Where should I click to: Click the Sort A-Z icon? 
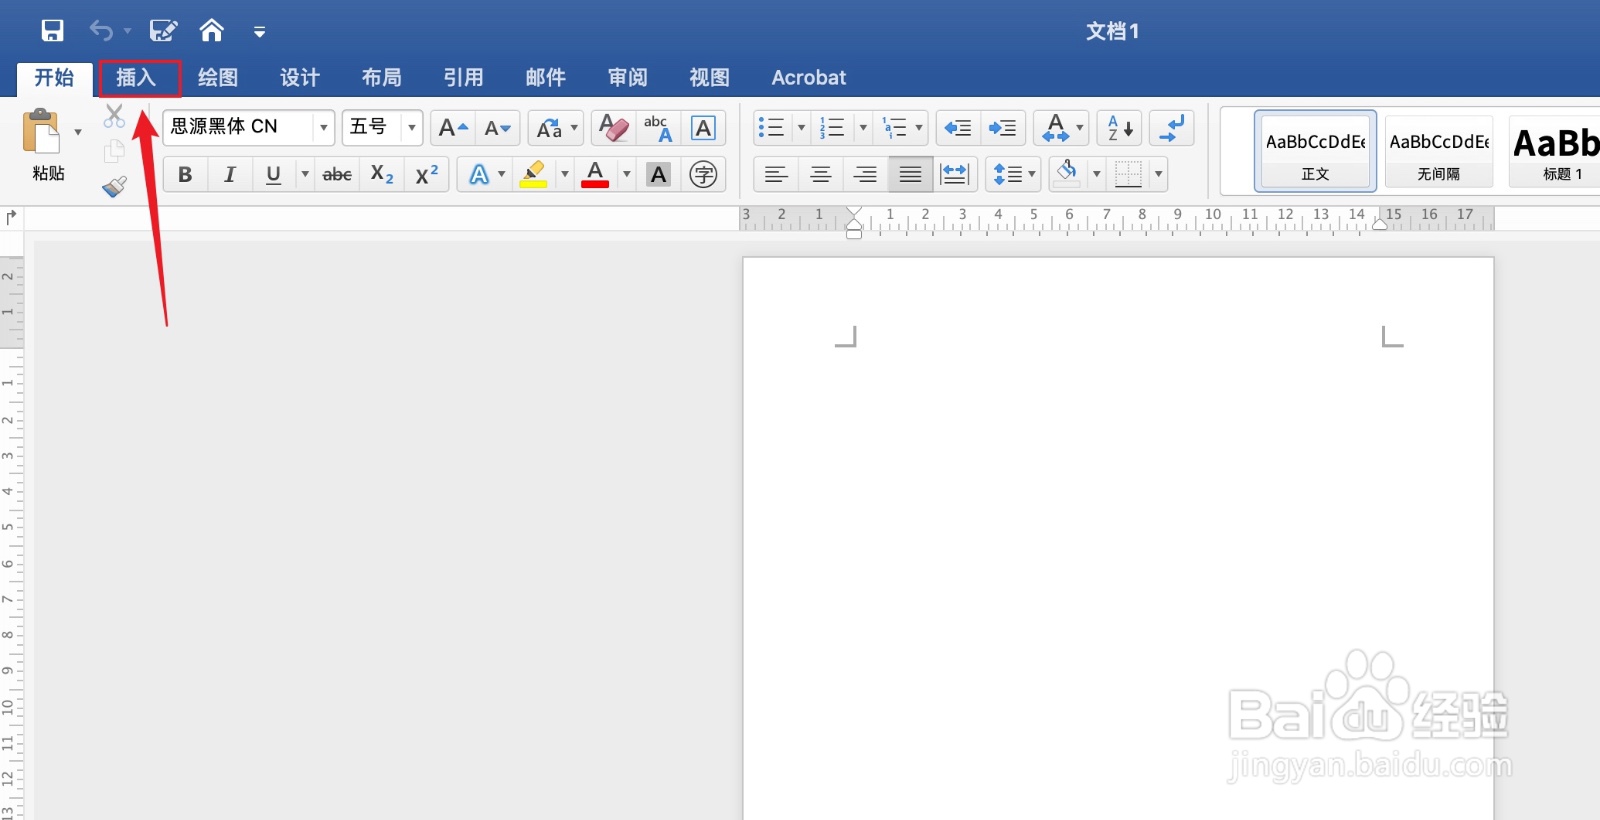coord(1120,127)
